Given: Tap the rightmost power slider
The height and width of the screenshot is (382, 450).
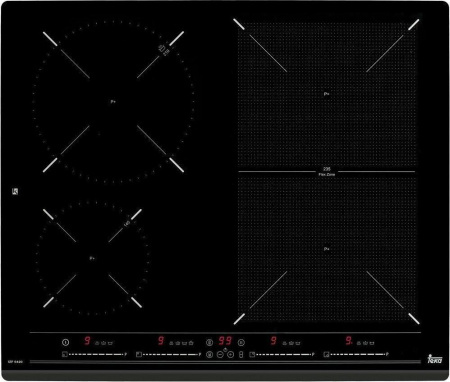Looking at the screenshot, I should [x=358, y=355].
